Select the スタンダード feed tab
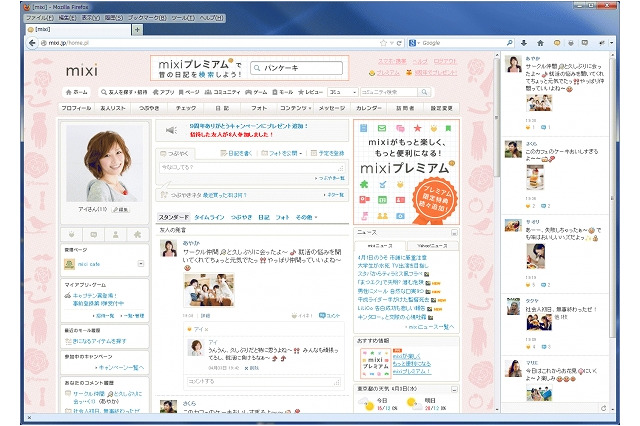640x426 pixels. pos(173,217)
